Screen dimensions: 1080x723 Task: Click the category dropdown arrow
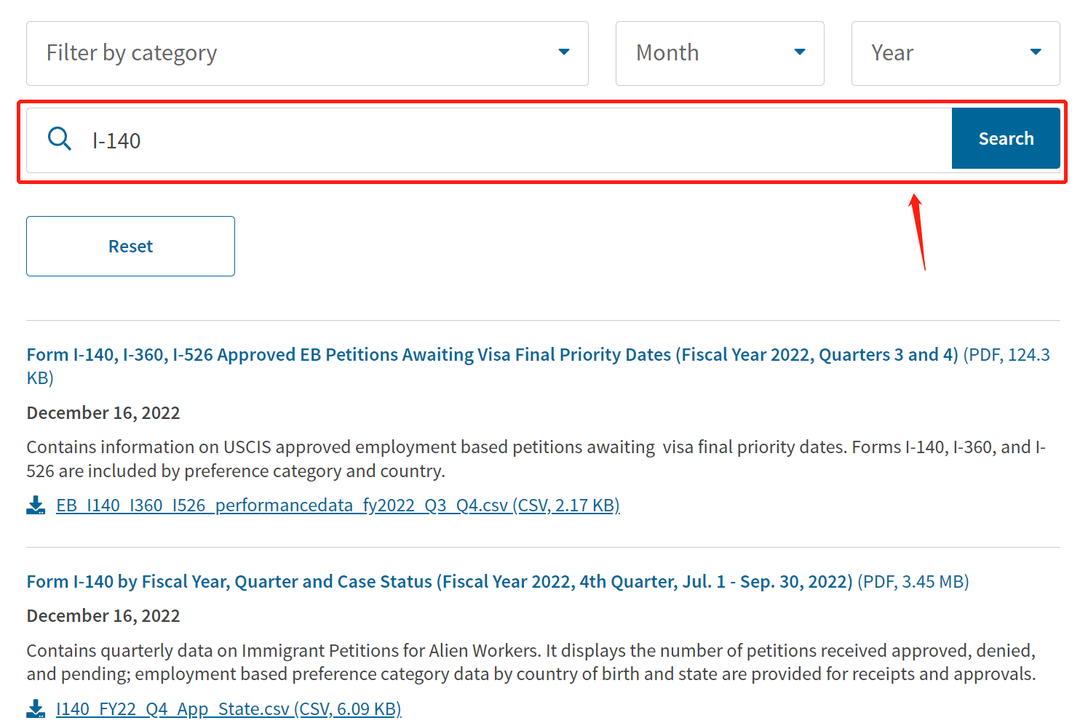[x=563, y=52]
